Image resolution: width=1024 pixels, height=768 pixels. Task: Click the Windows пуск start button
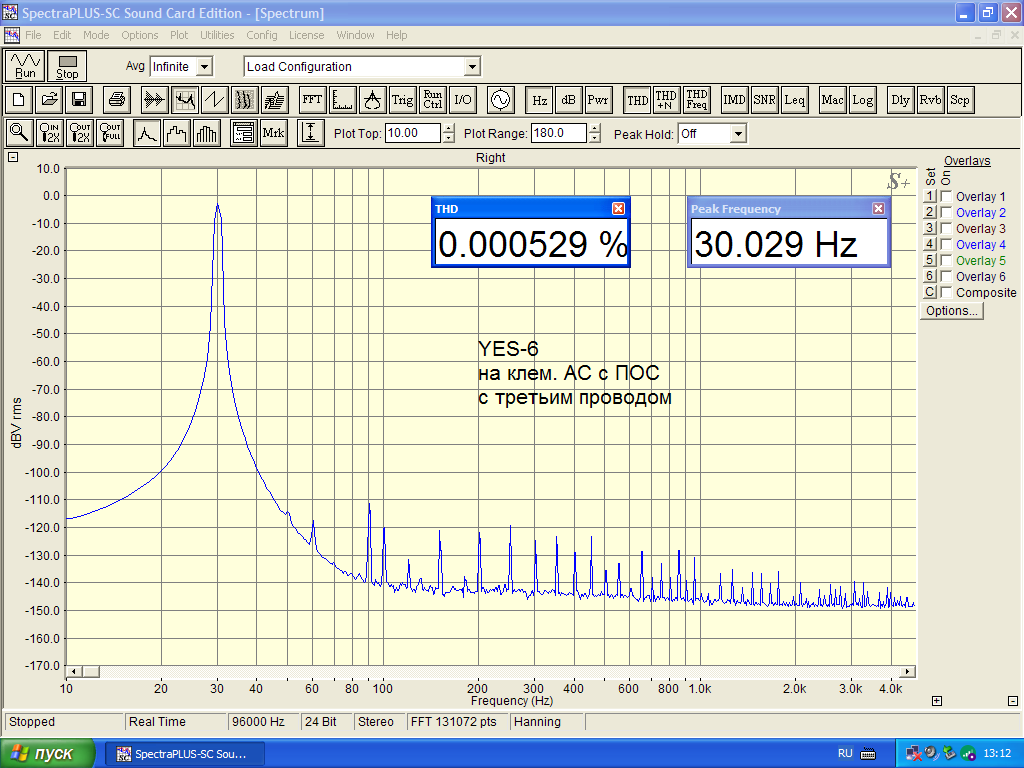[x=48, y=753]
